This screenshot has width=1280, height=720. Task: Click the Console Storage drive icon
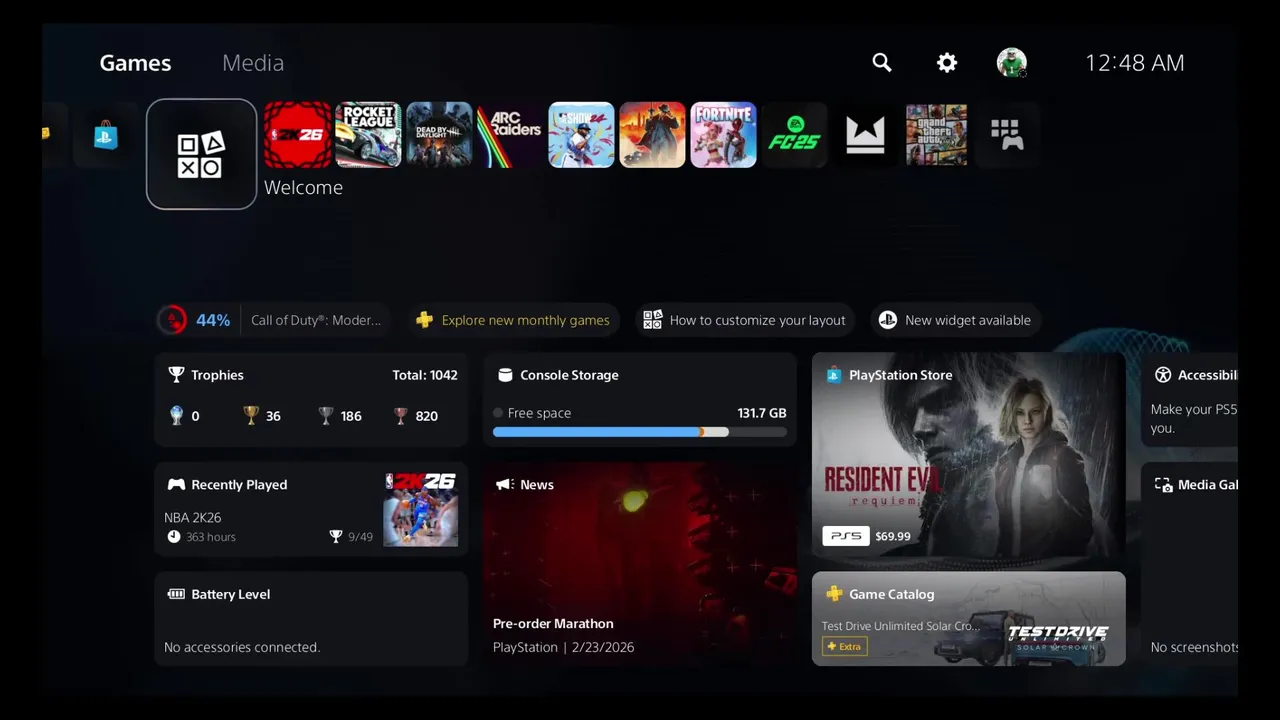click(505, 375)
